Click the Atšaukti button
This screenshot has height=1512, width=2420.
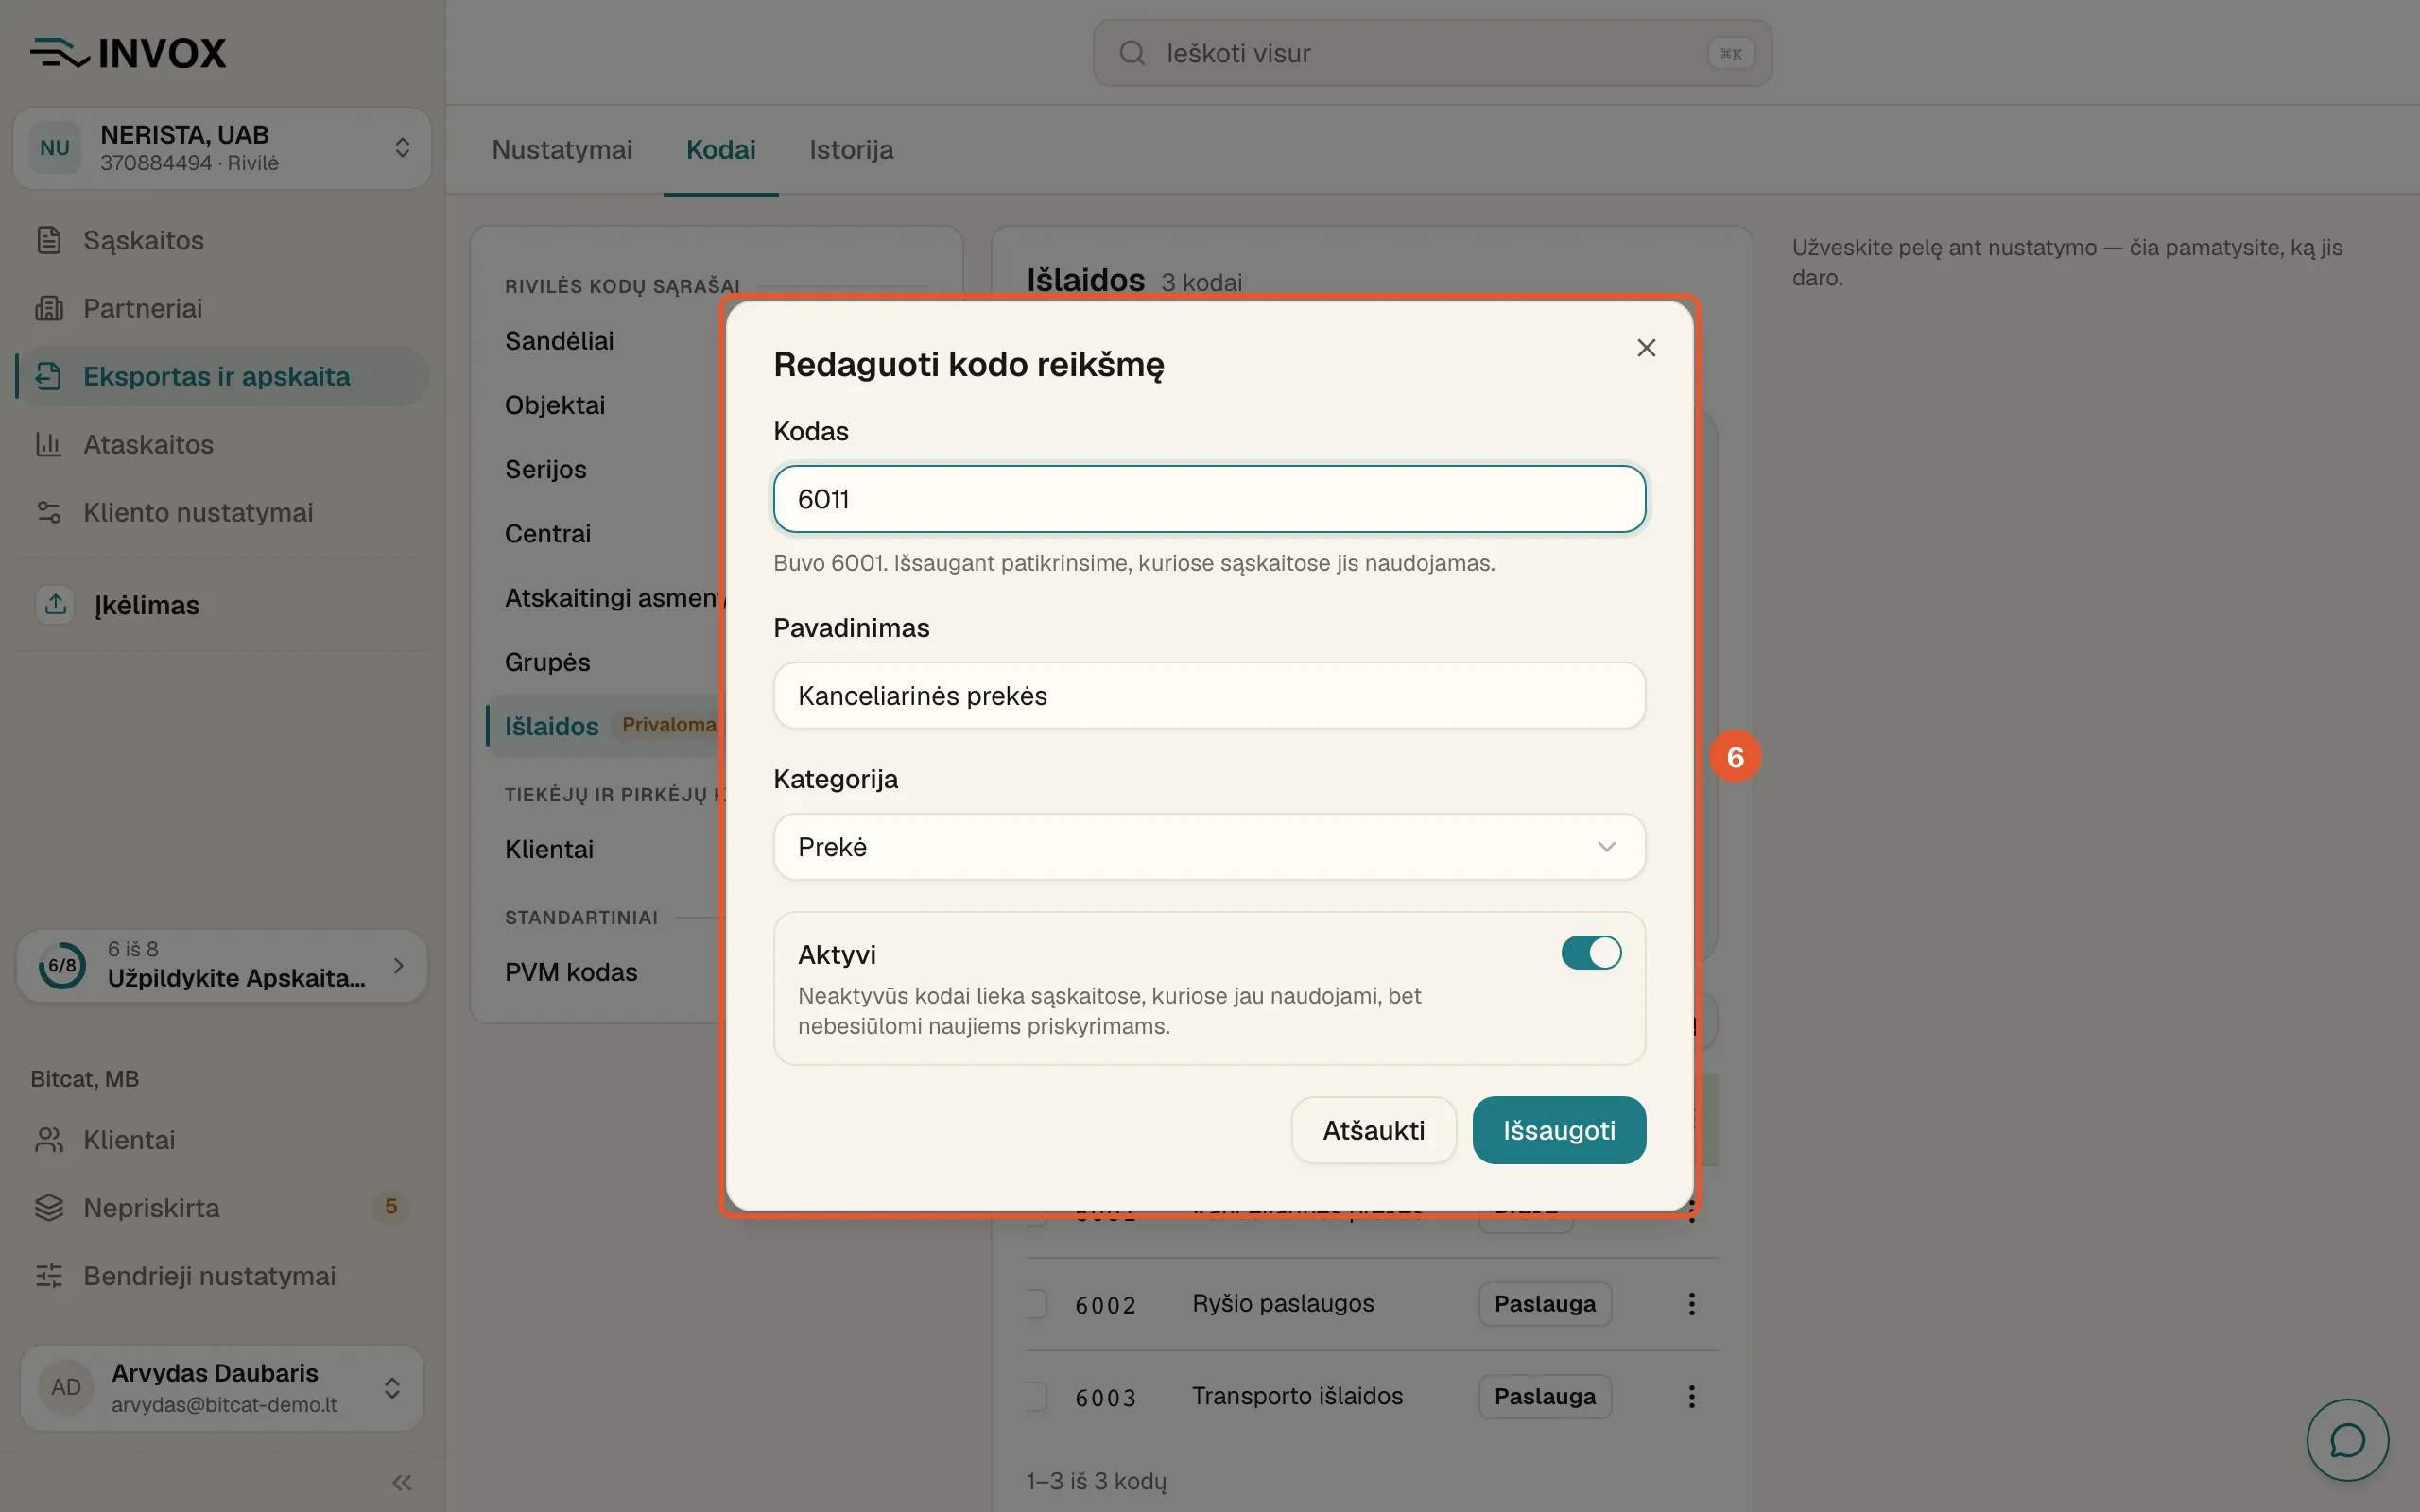(1373, 1130)
